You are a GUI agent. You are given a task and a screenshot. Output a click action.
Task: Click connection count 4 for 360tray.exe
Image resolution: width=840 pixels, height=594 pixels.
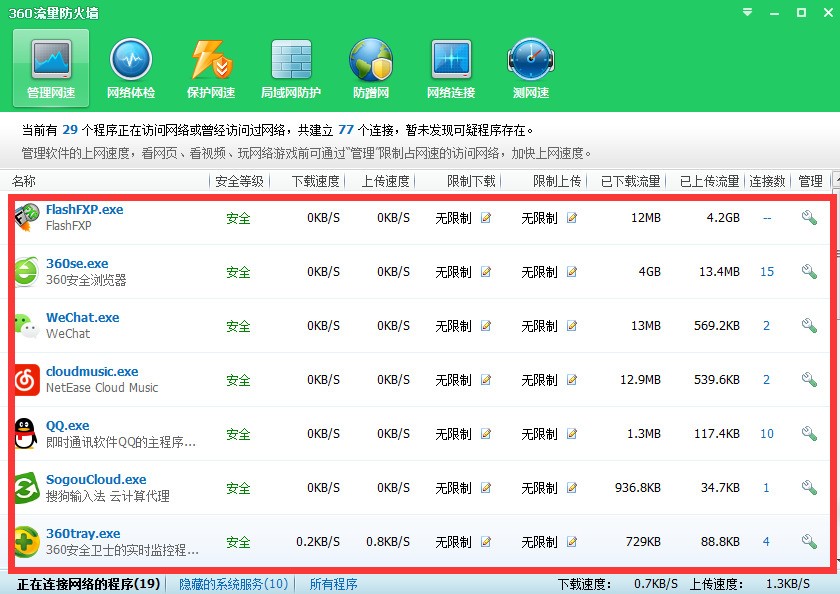766,542
